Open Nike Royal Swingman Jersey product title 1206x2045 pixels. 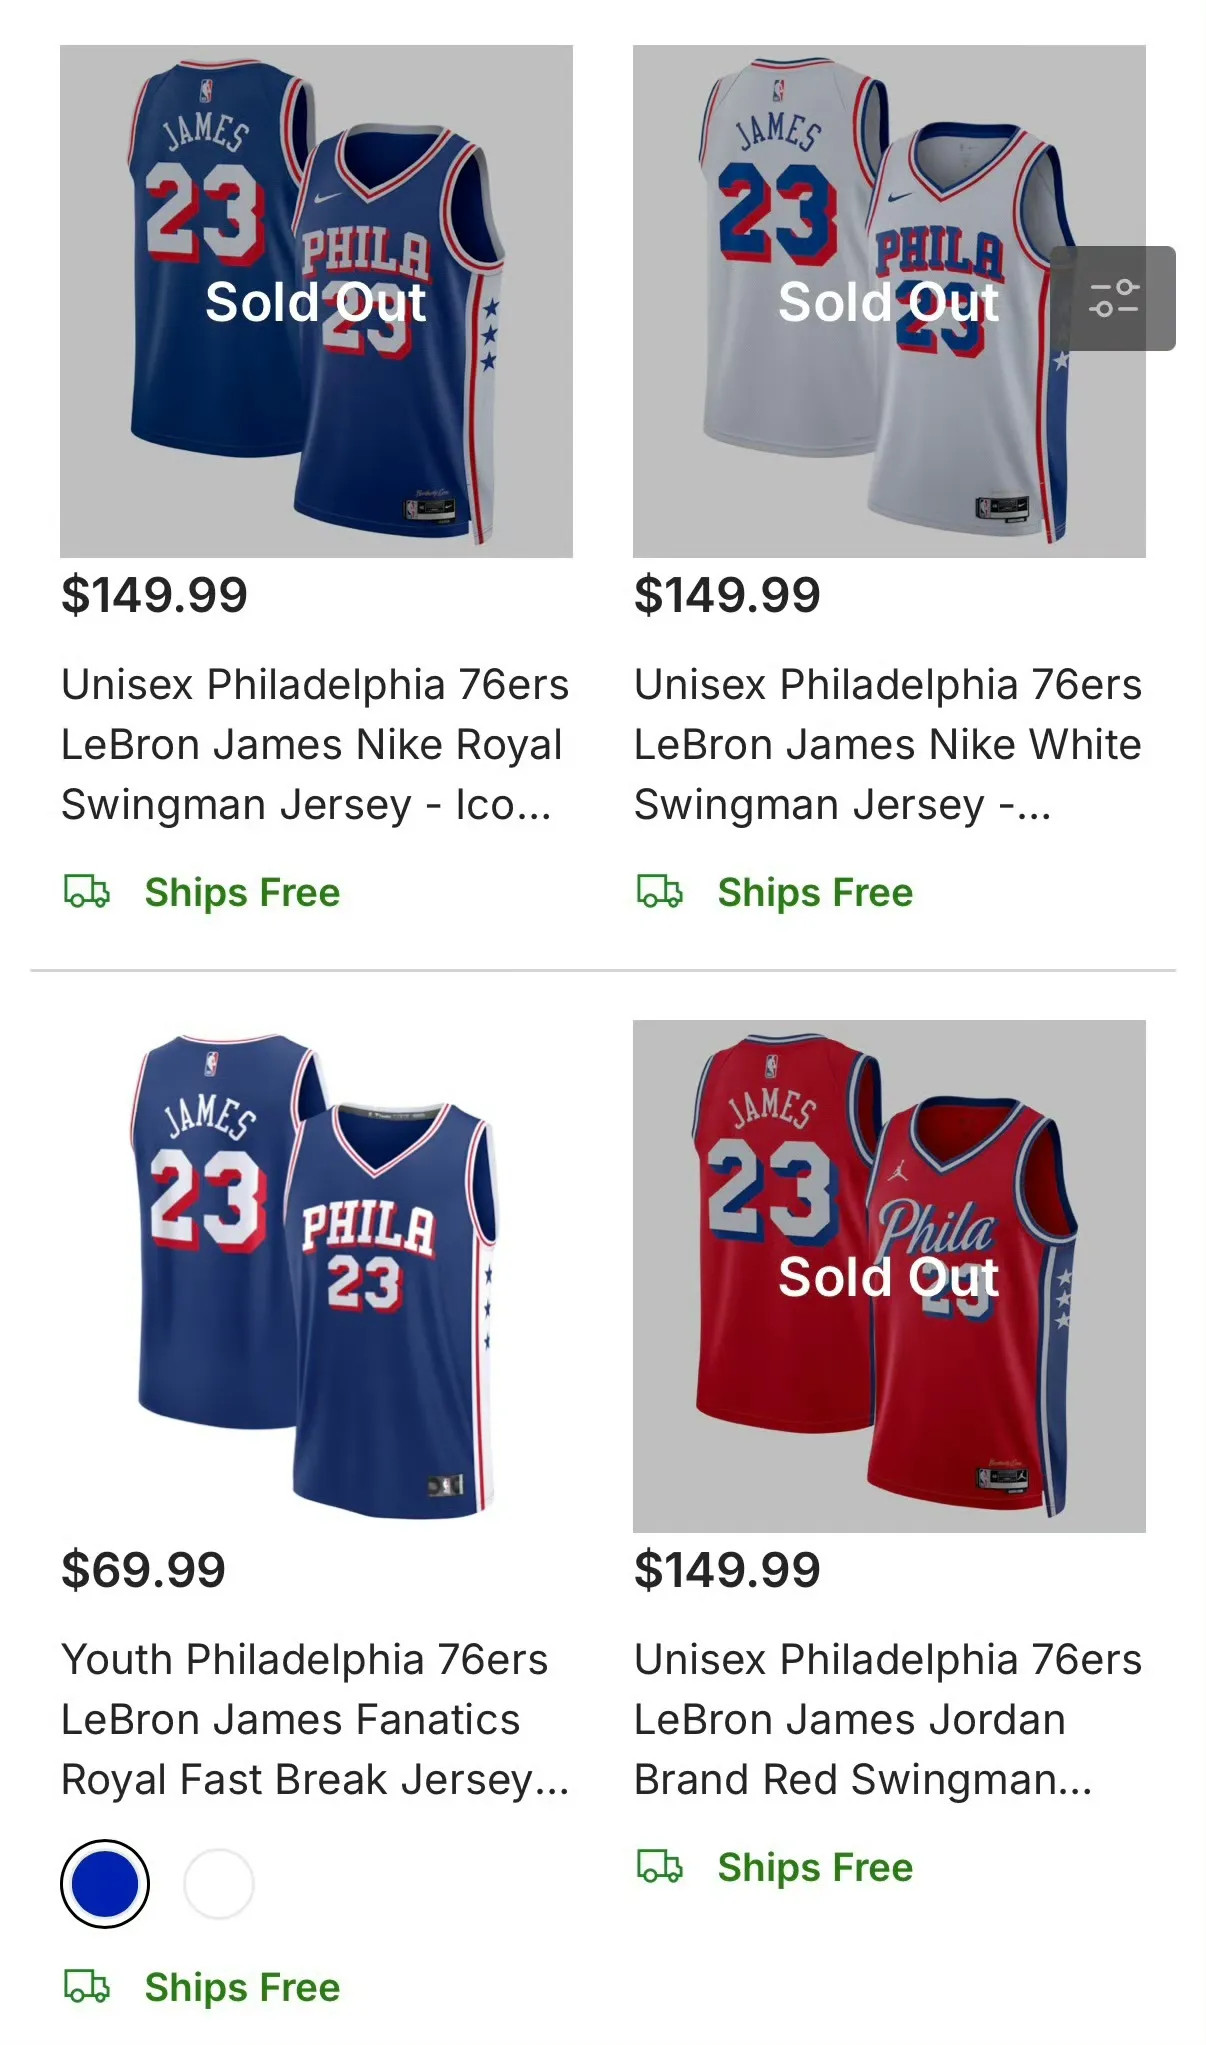point(315,745)
